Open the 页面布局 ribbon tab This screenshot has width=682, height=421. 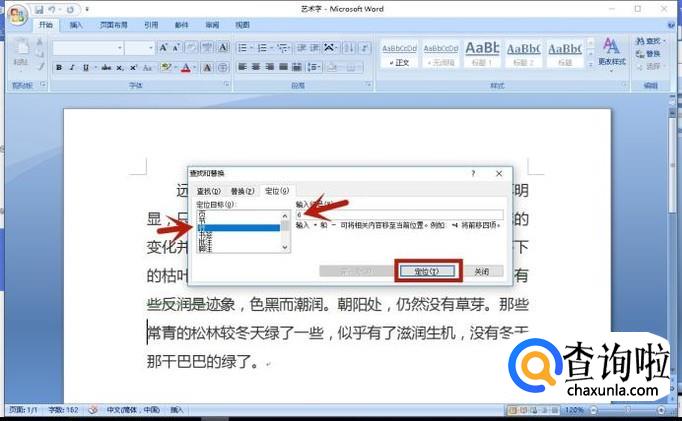coord(114,25)
